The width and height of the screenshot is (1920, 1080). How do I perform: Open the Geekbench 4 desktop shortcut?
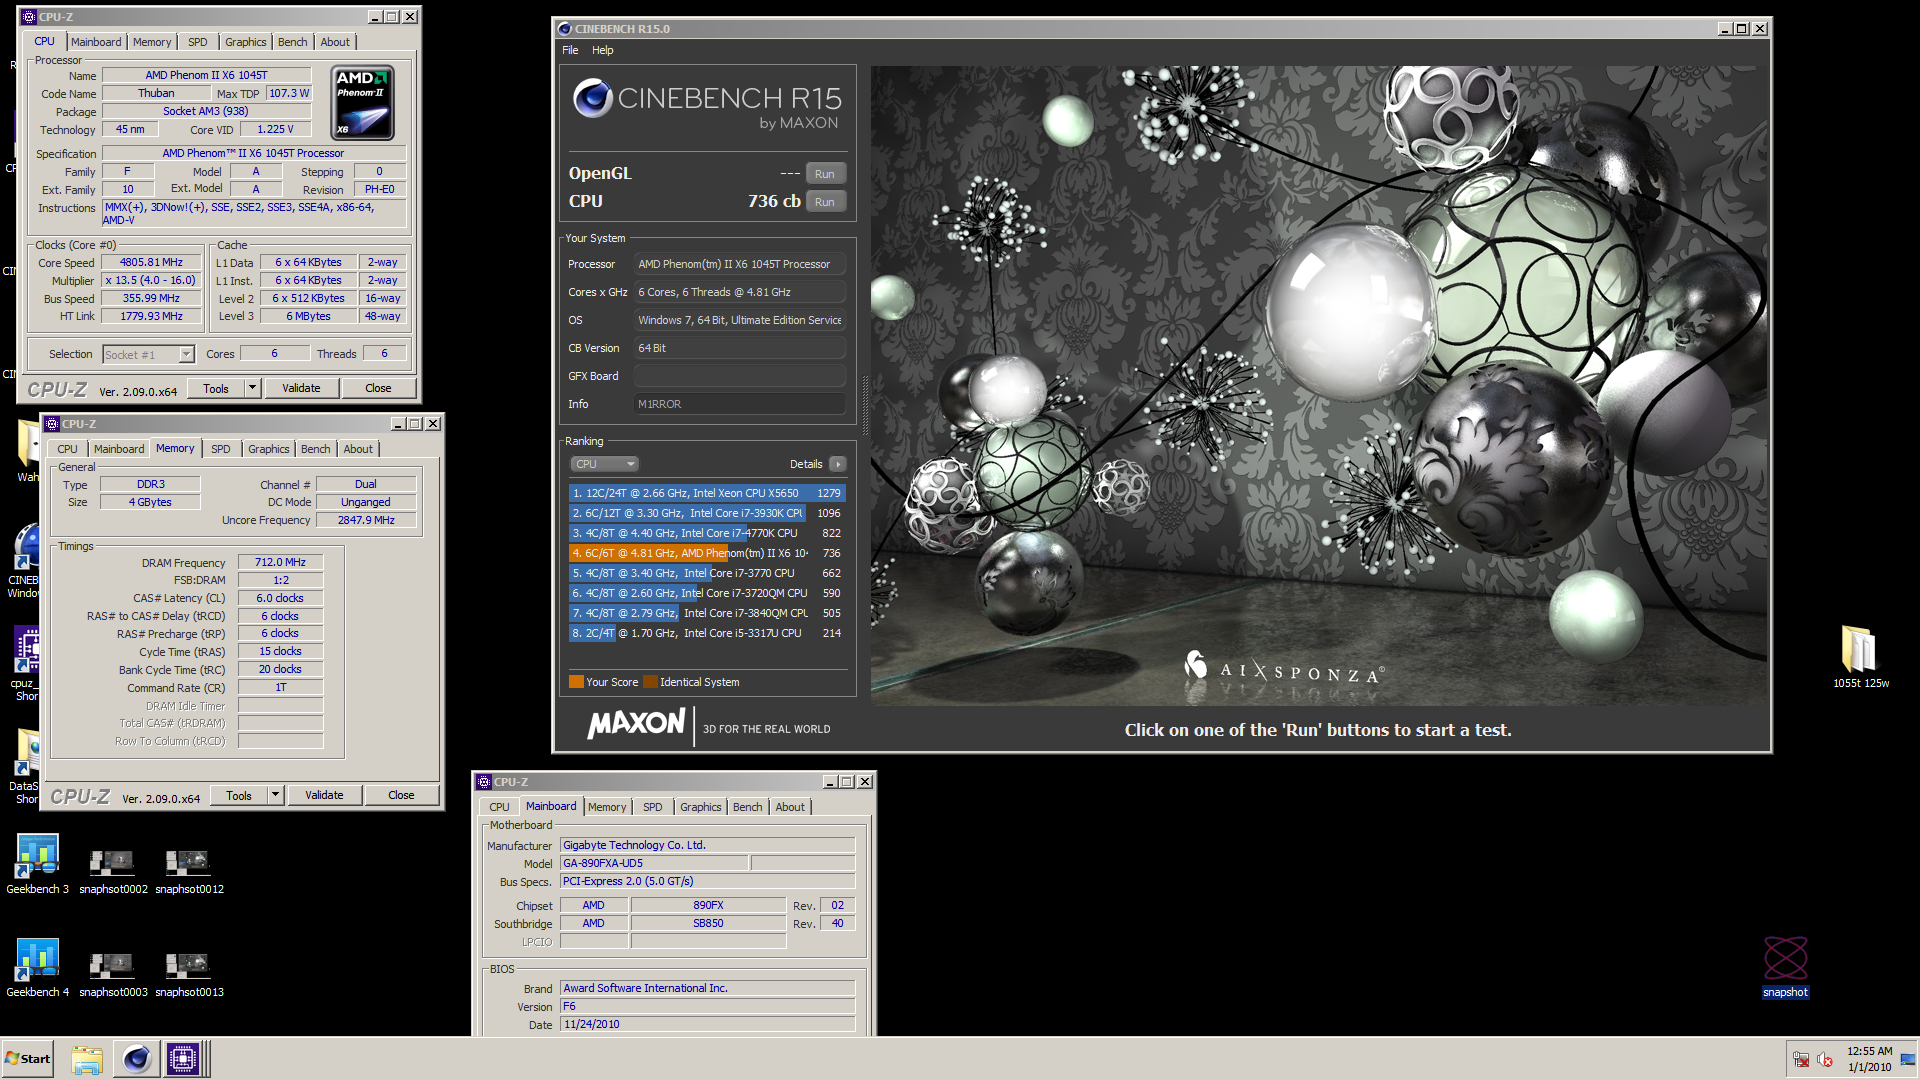point(37,967)
